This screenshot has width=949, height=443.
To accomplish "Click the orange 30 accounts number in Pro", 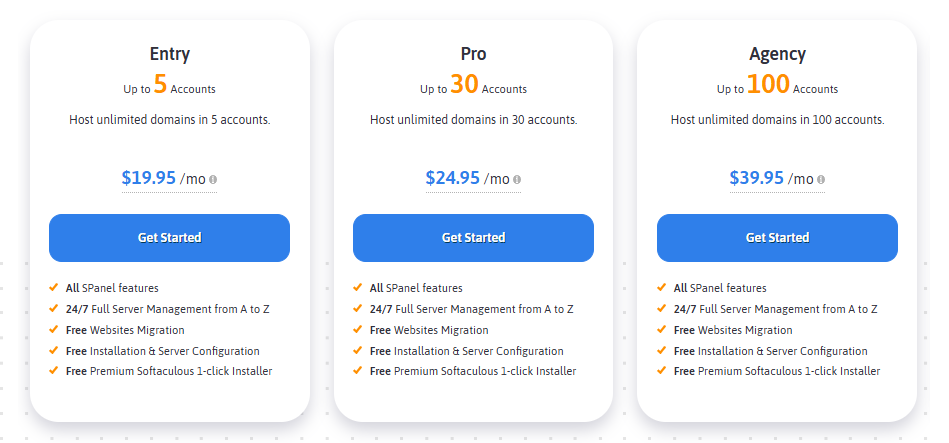I will click(x=464, y=85).
